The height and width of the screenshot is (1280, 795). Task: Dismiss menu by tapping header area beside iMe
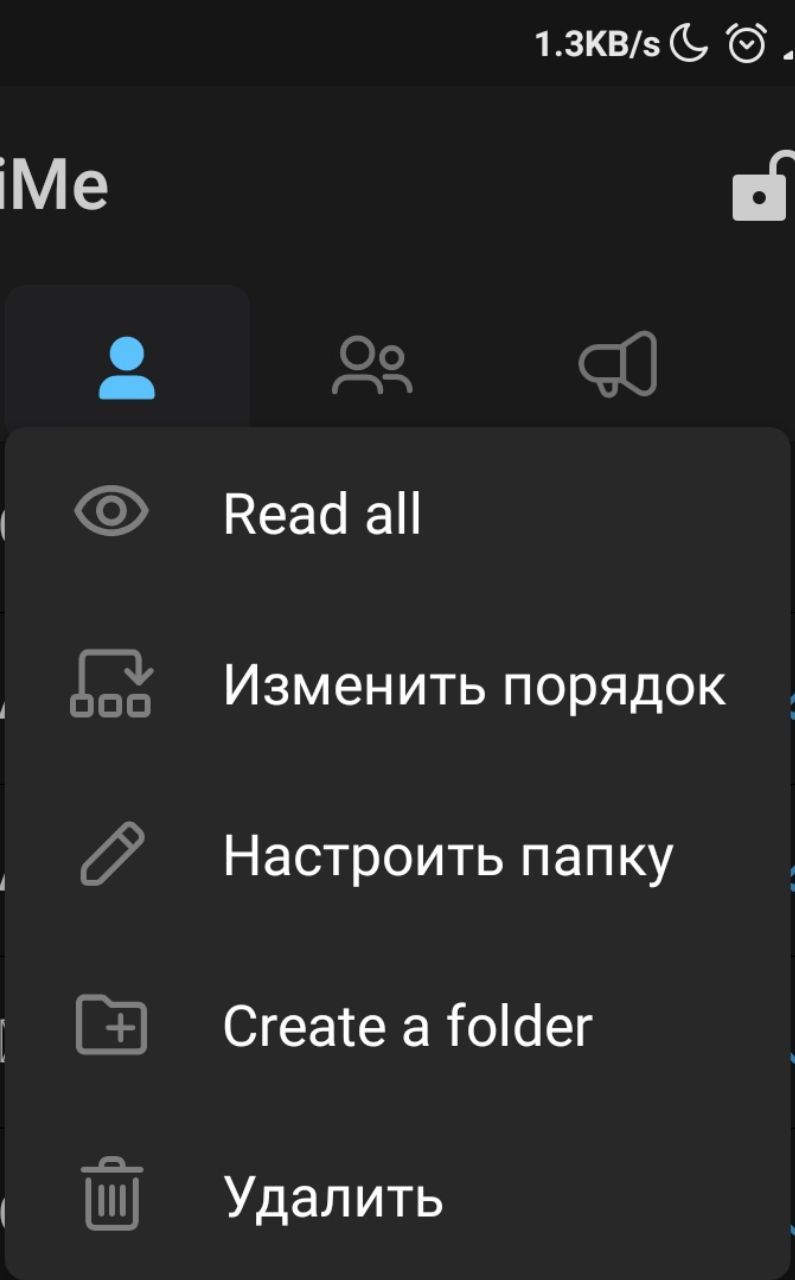420,185
